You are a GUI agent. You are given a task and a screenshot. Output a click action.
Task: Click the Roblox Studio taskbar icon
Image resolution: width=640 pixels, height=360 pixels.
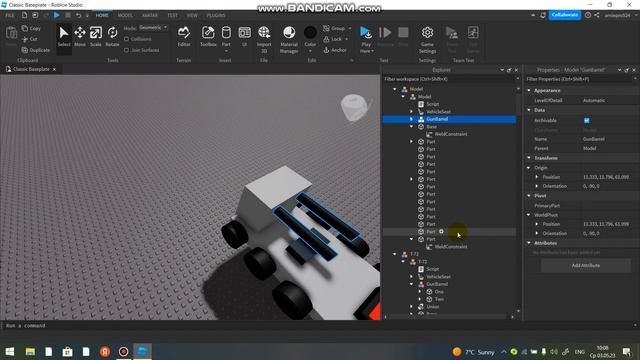tap(142, 351)
